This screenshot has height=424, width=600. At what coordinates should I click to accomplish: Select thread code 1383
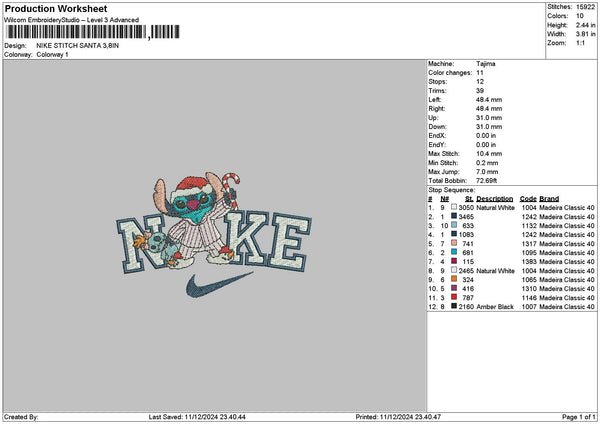tap(529, 262)
